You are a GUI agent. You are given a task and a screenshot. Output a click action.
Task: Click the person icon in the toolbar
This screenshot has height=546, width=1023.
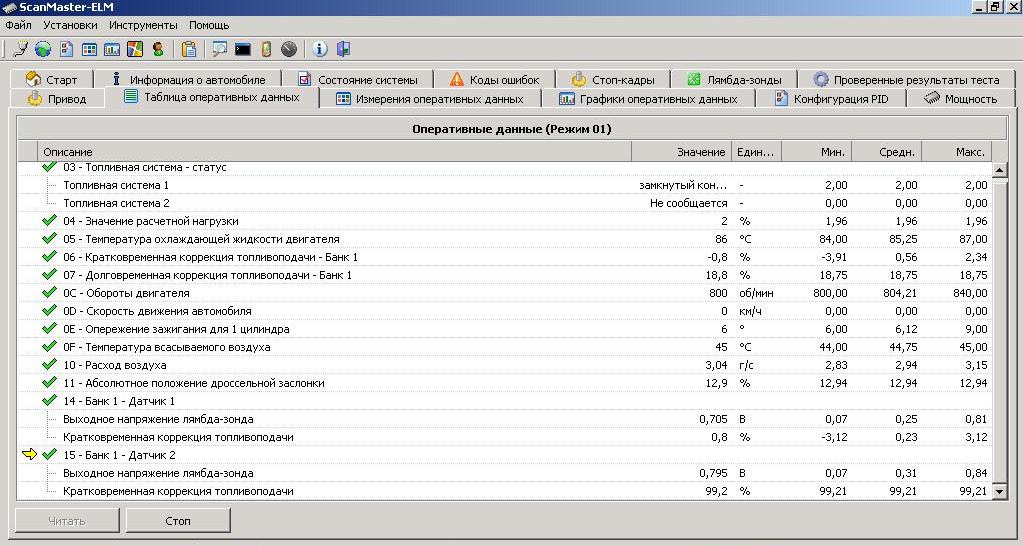click(158, 49)
